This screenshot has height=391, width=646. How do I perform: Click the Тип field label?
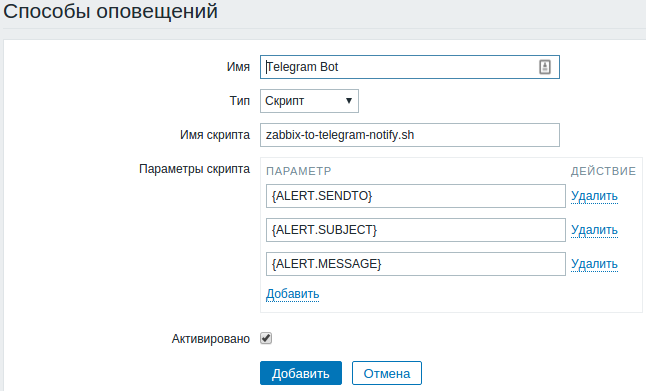click(240, 101)
